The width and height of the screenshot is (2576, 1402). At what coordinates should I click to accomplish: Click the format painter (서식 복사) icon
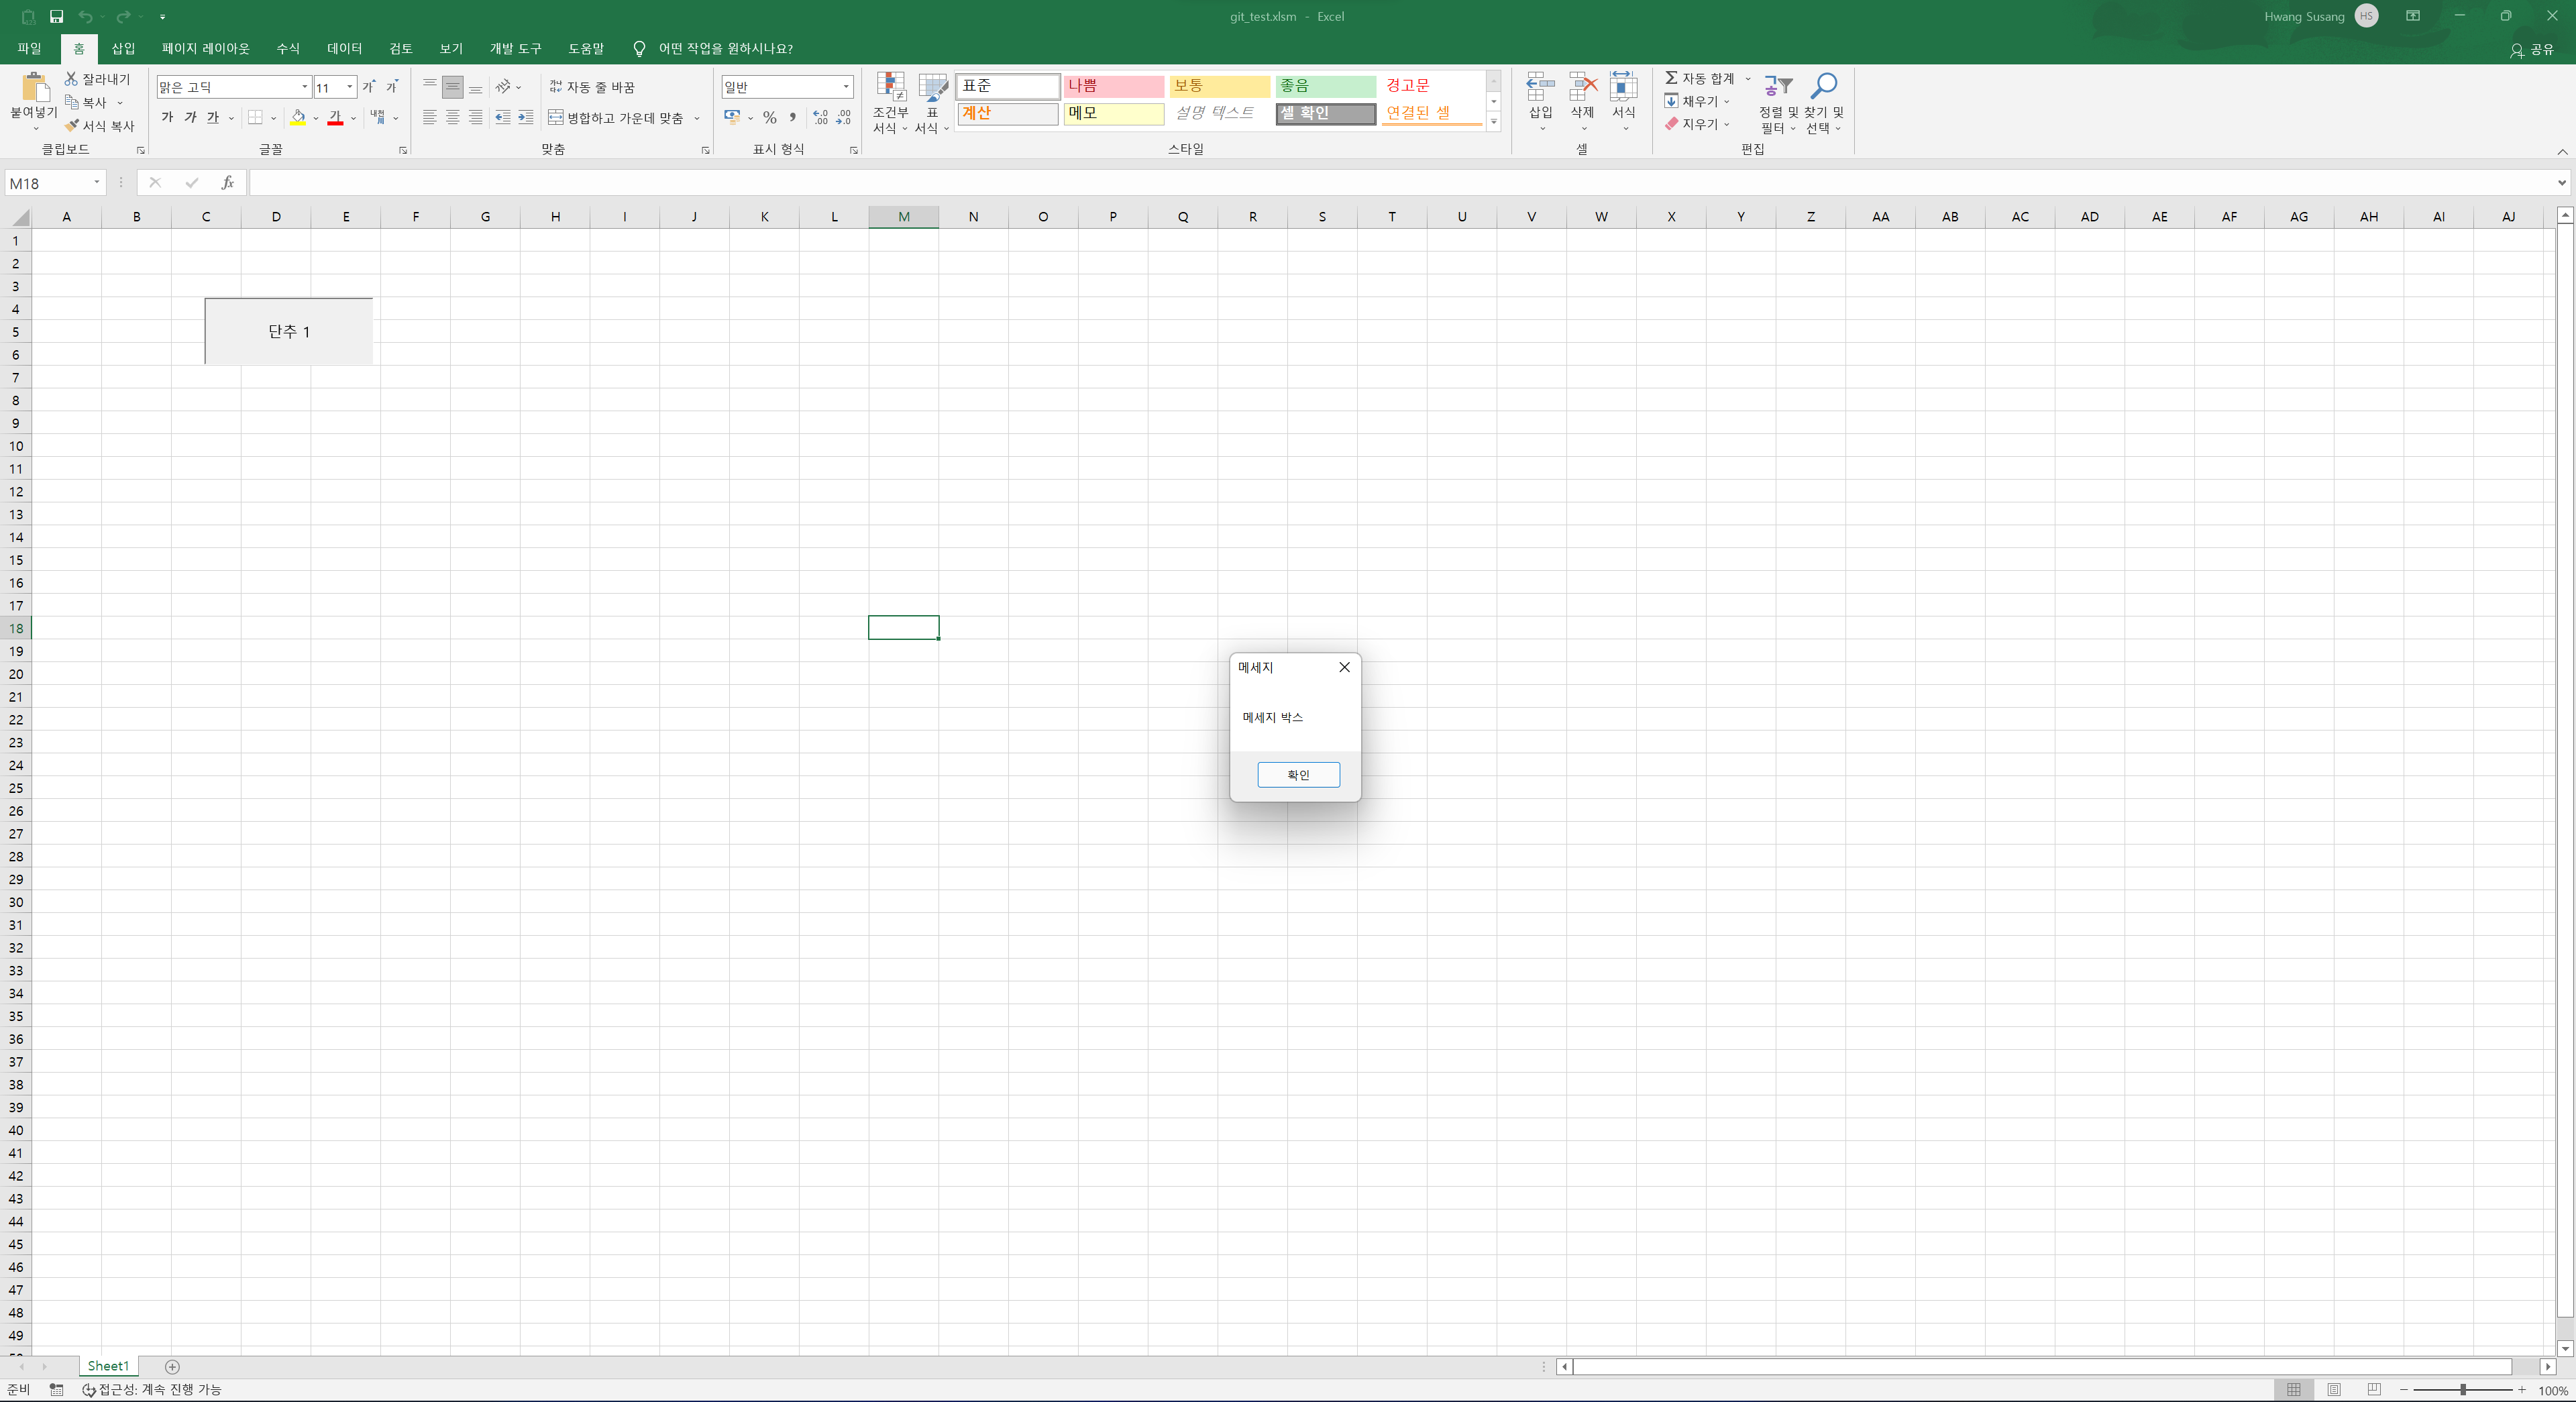(72, 126)
